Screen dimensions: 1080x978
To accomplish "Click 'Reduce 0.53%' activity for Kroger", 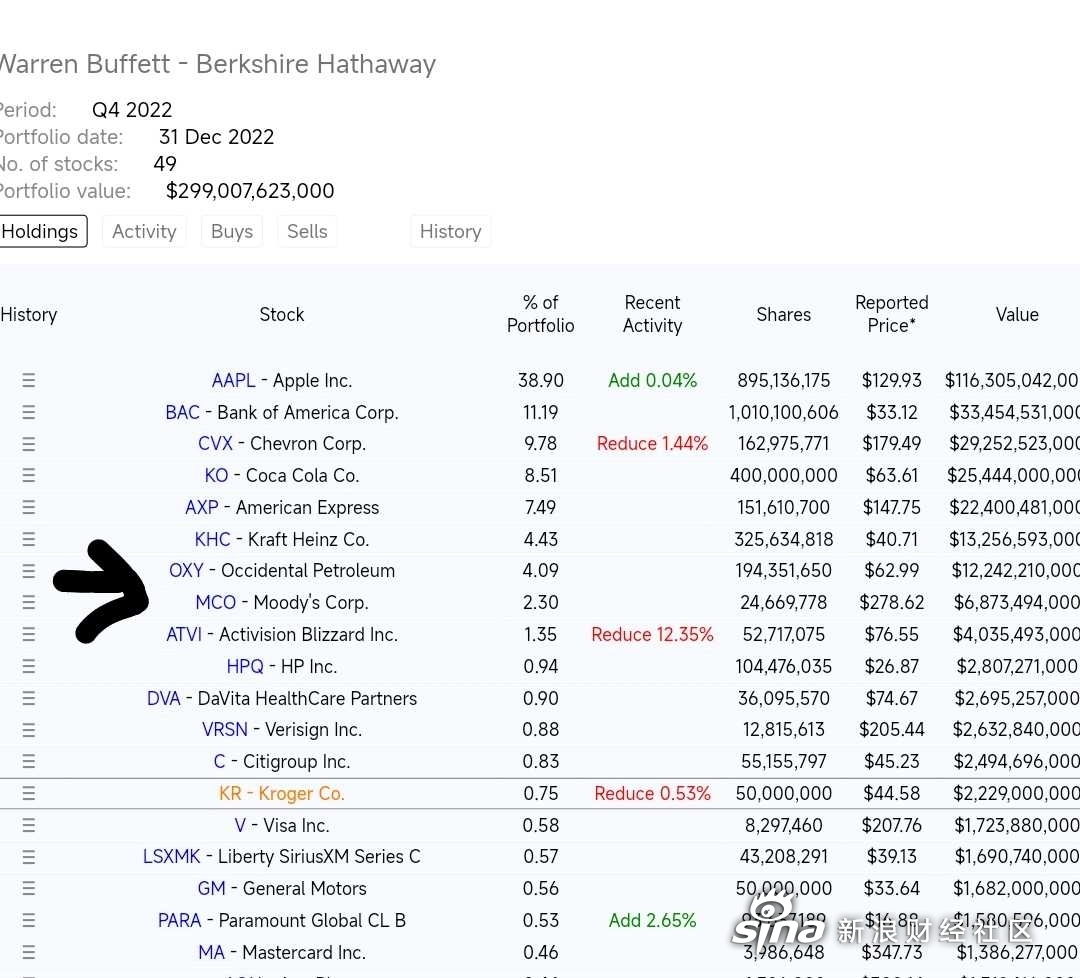I will click(x=652, y=793).
